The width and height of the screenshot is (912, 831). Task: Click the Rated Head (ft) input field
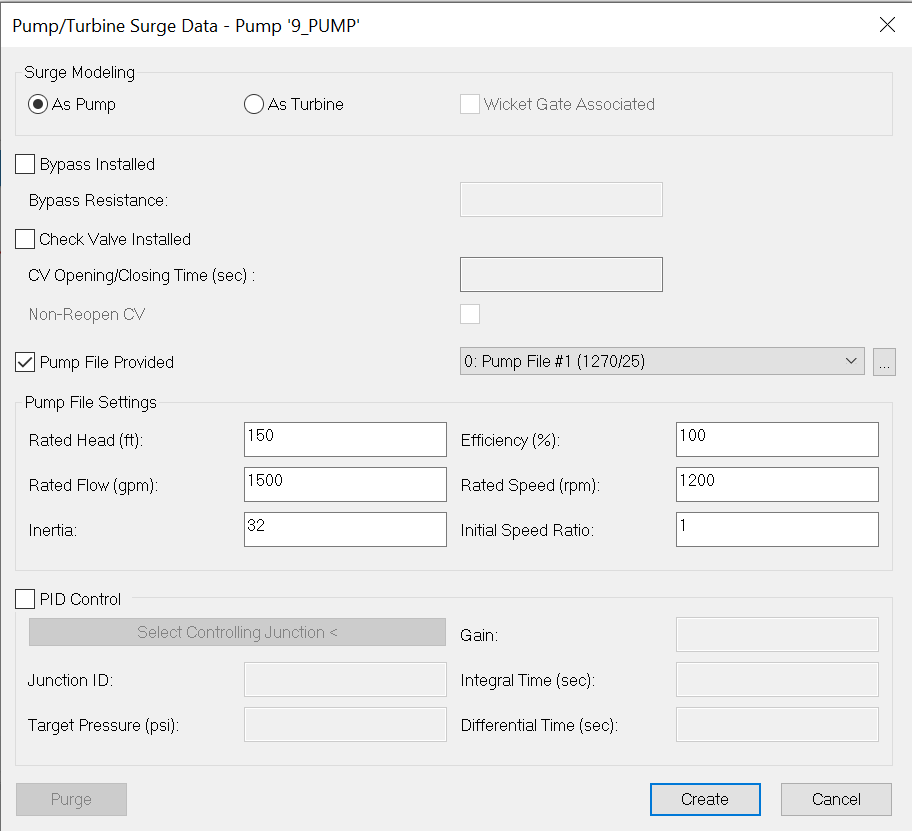point(345,439)
